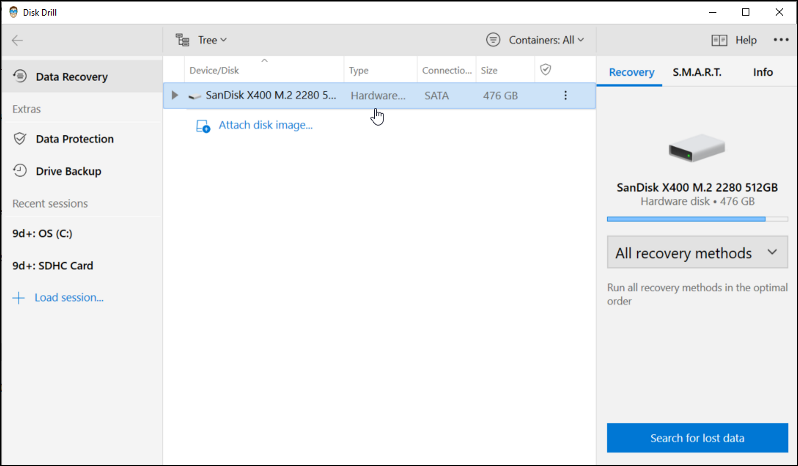Open the Containers: All dropdown
The image size is (798, 466).
coord(546,40)
